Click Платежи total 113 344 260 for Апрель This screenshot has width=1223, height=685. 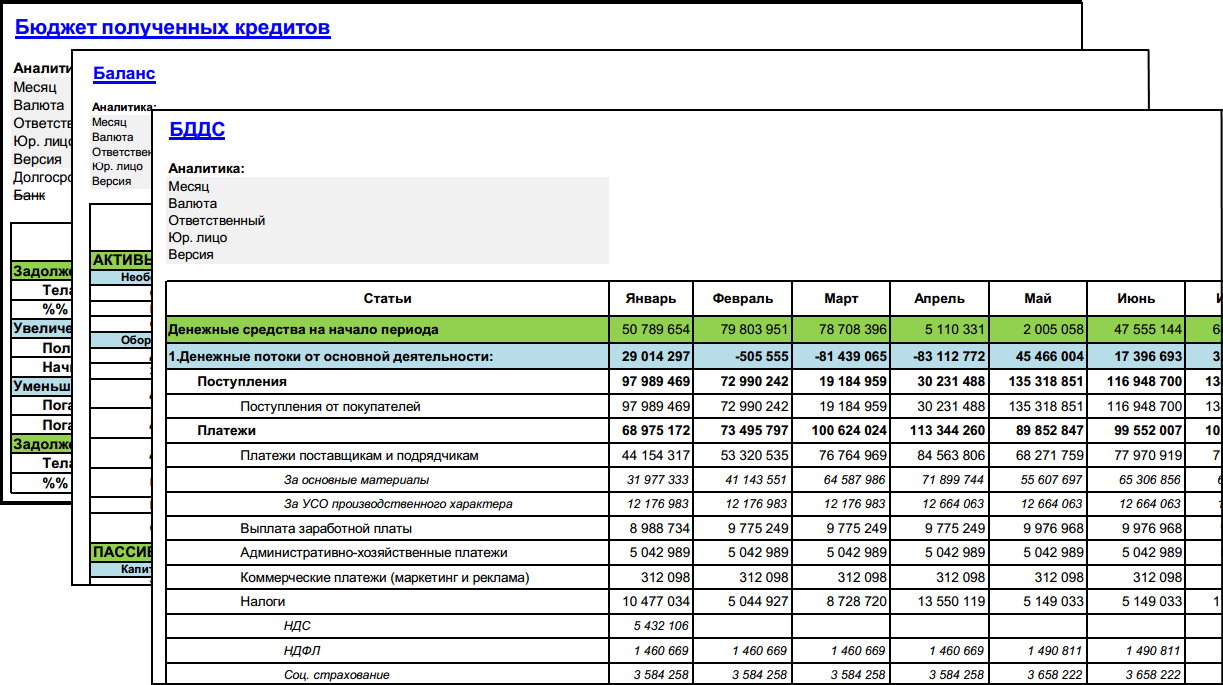[x=947, y=430]
